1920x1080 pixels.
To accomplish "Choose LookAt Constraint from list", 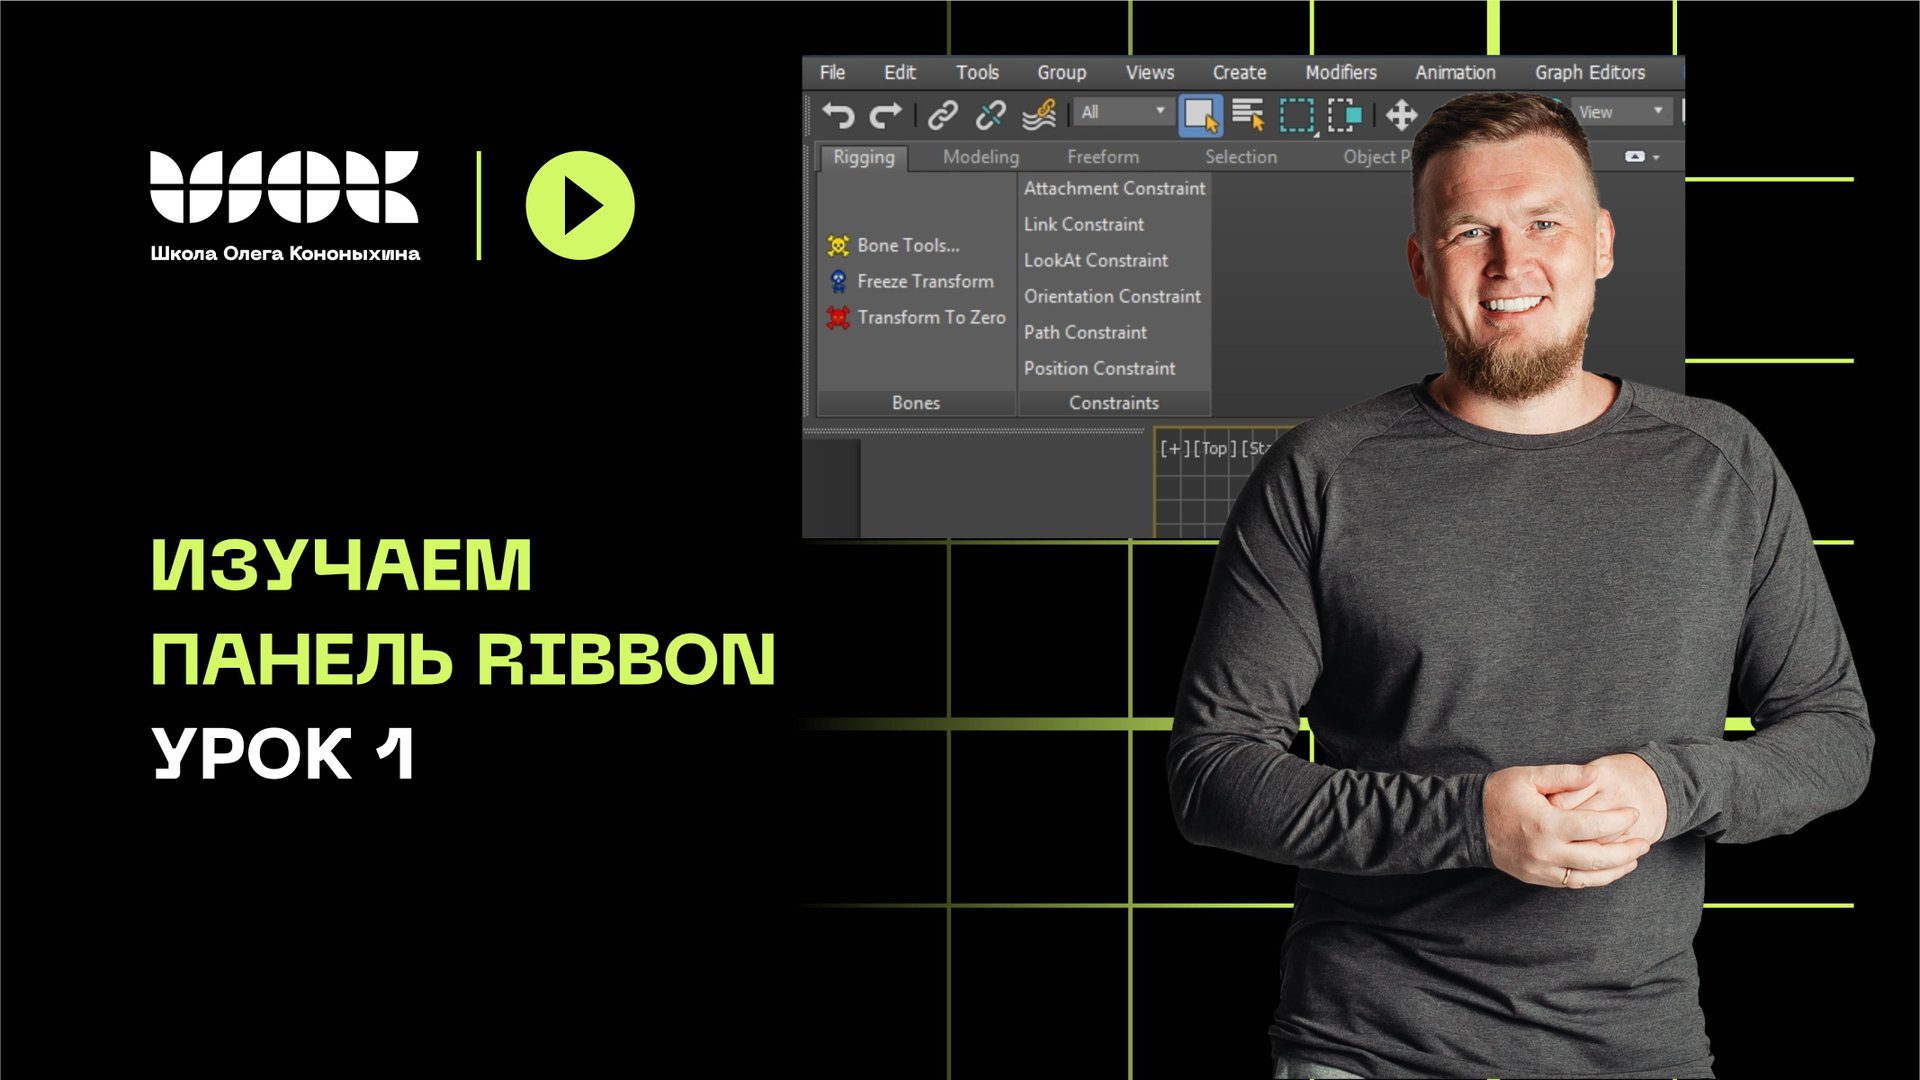I will click(x=1095, y=260).
